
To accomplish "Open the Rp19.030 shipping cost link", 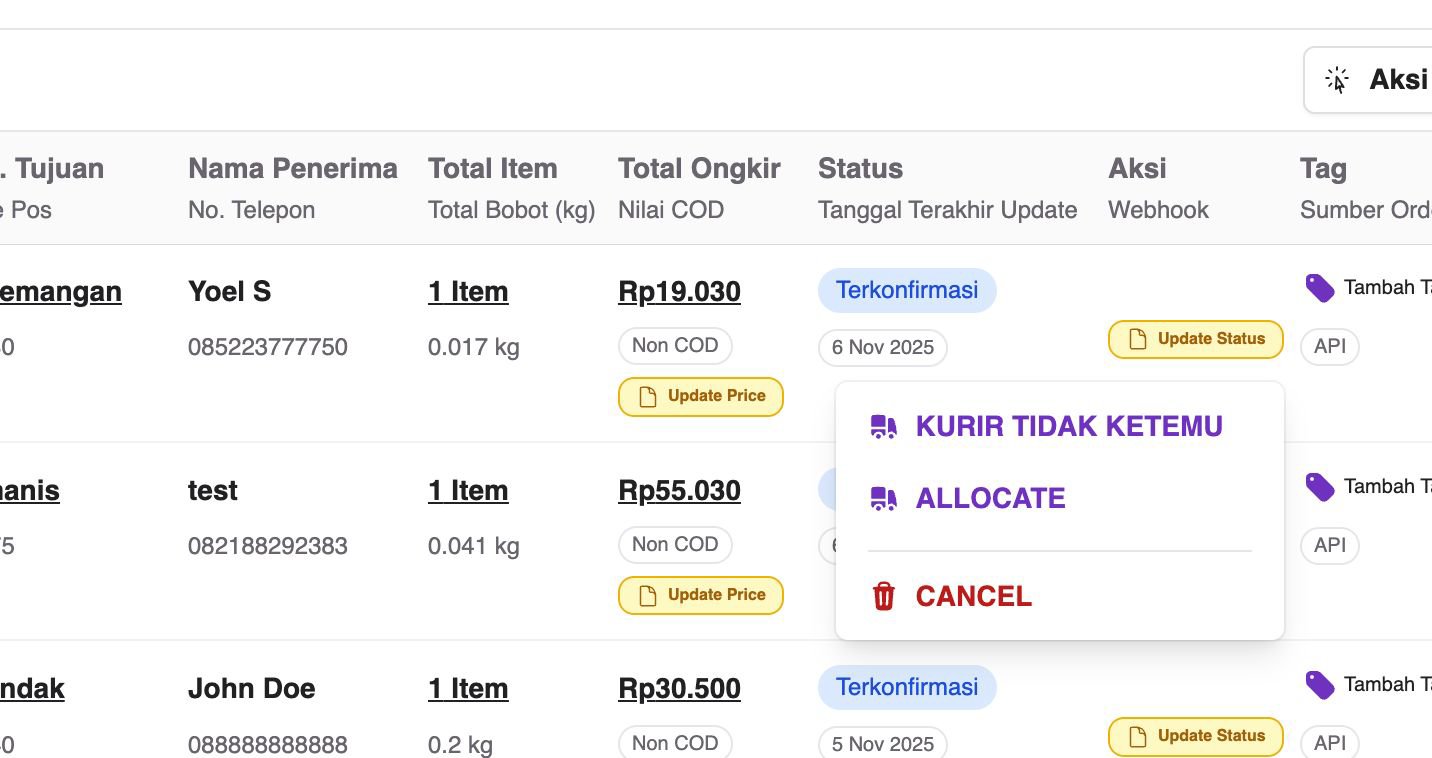I will [679, 292].
